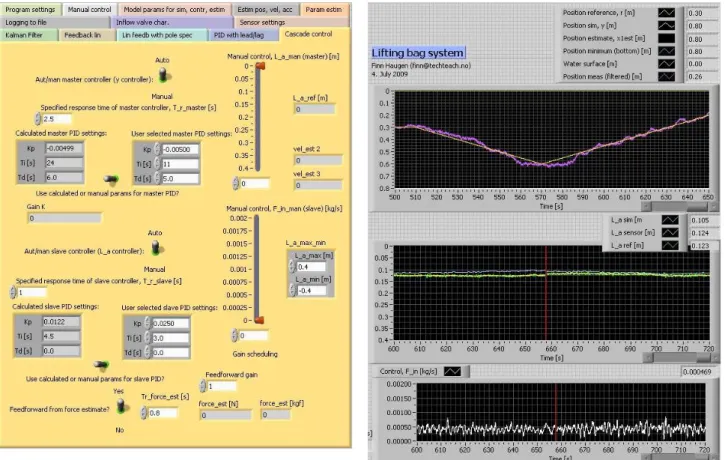The height and width of the screenshot is (460, 725).
Task: Click user slave Ti stepper arrows
Action: tap(147, 338)
